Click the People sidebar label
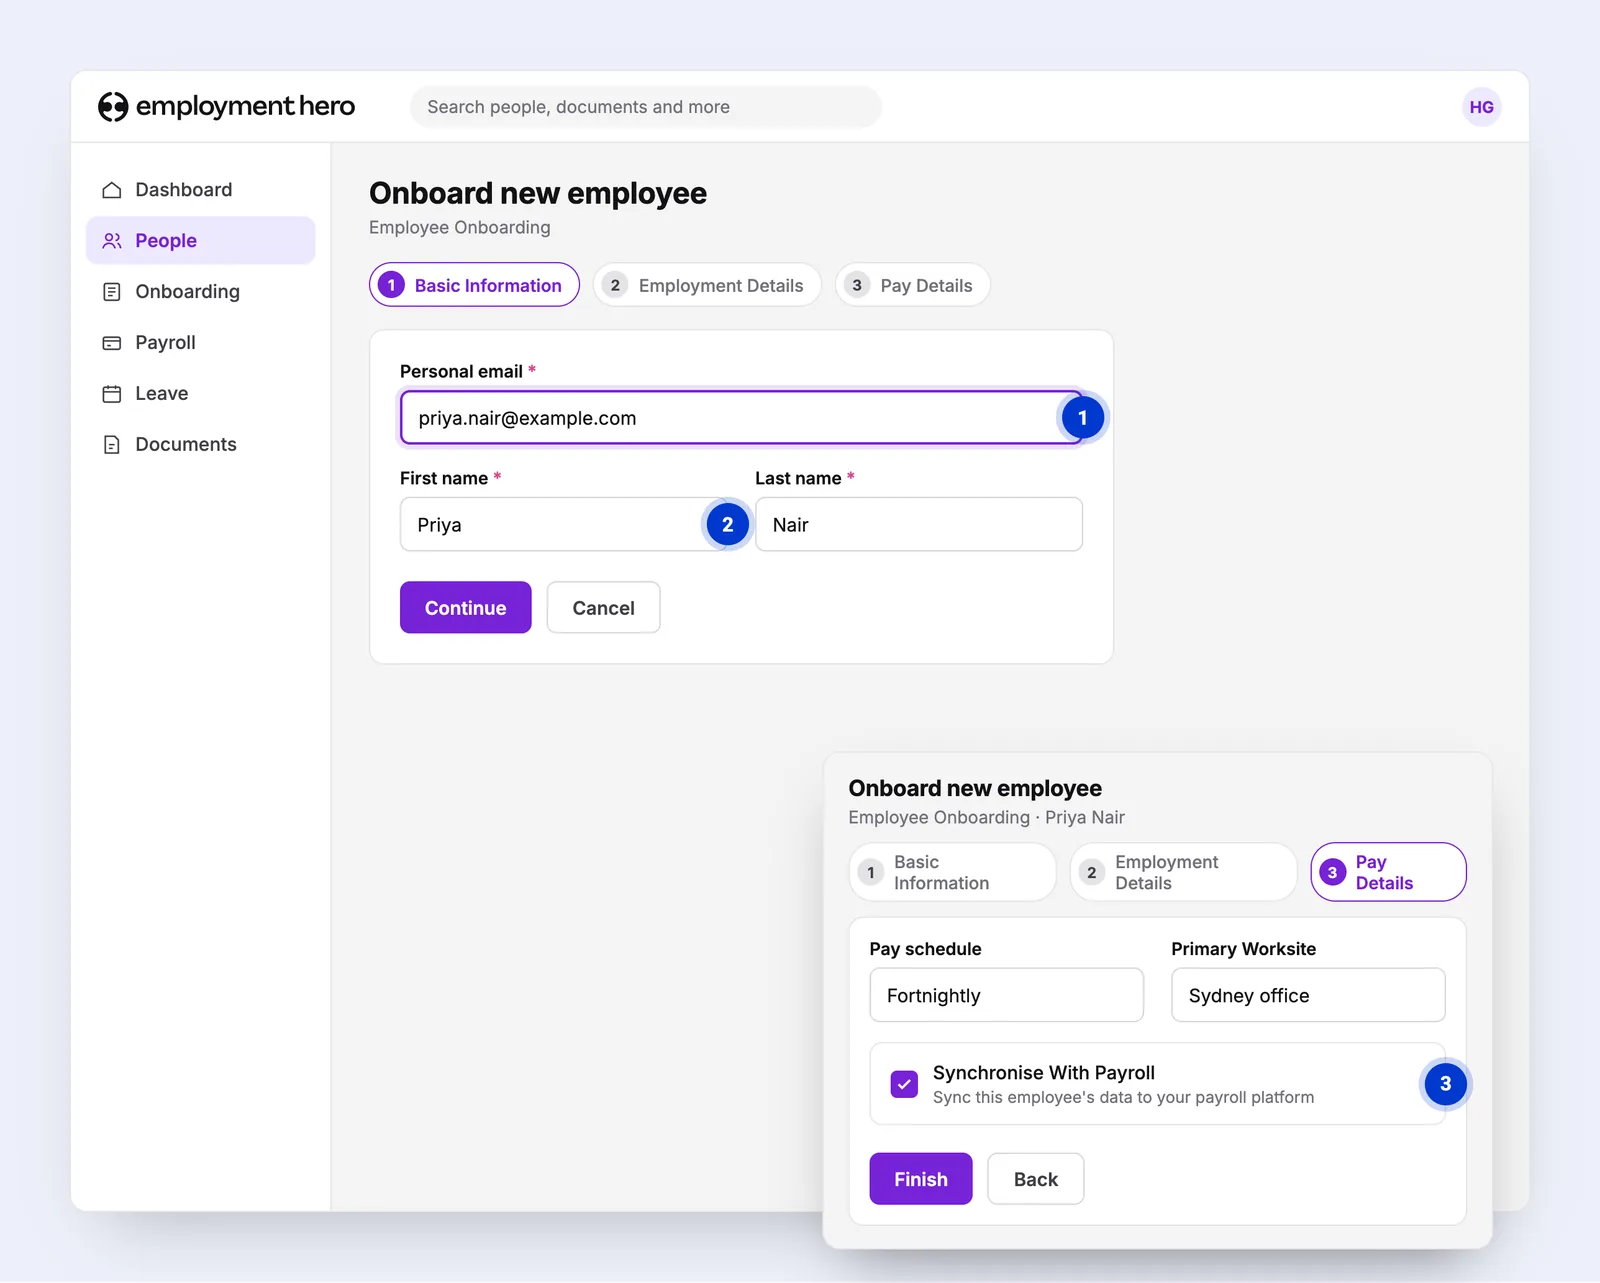The width and height of the screenshot is (1600, 1283). click(166, 241)
